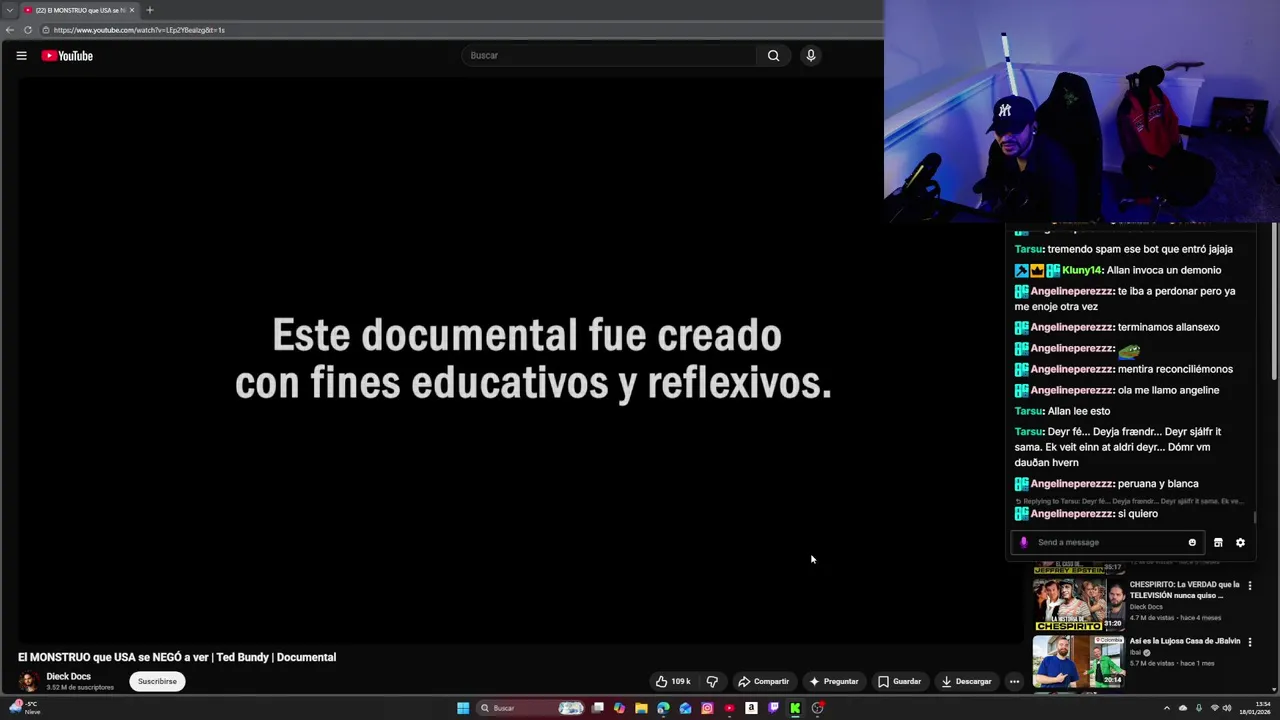Open the YouTube hamburger guide menu
Screen dimensions: 1280x720
(x=21, y=56)
